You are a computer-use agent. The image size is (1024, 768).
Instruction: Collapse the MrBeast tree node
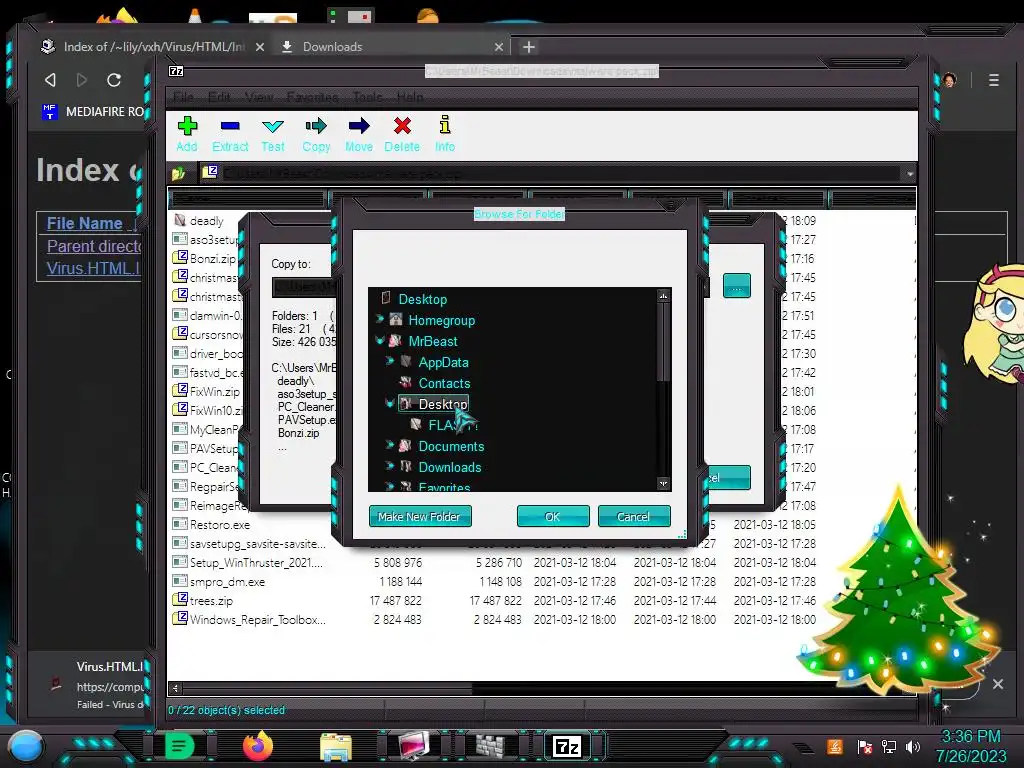(x=379, y=340)
